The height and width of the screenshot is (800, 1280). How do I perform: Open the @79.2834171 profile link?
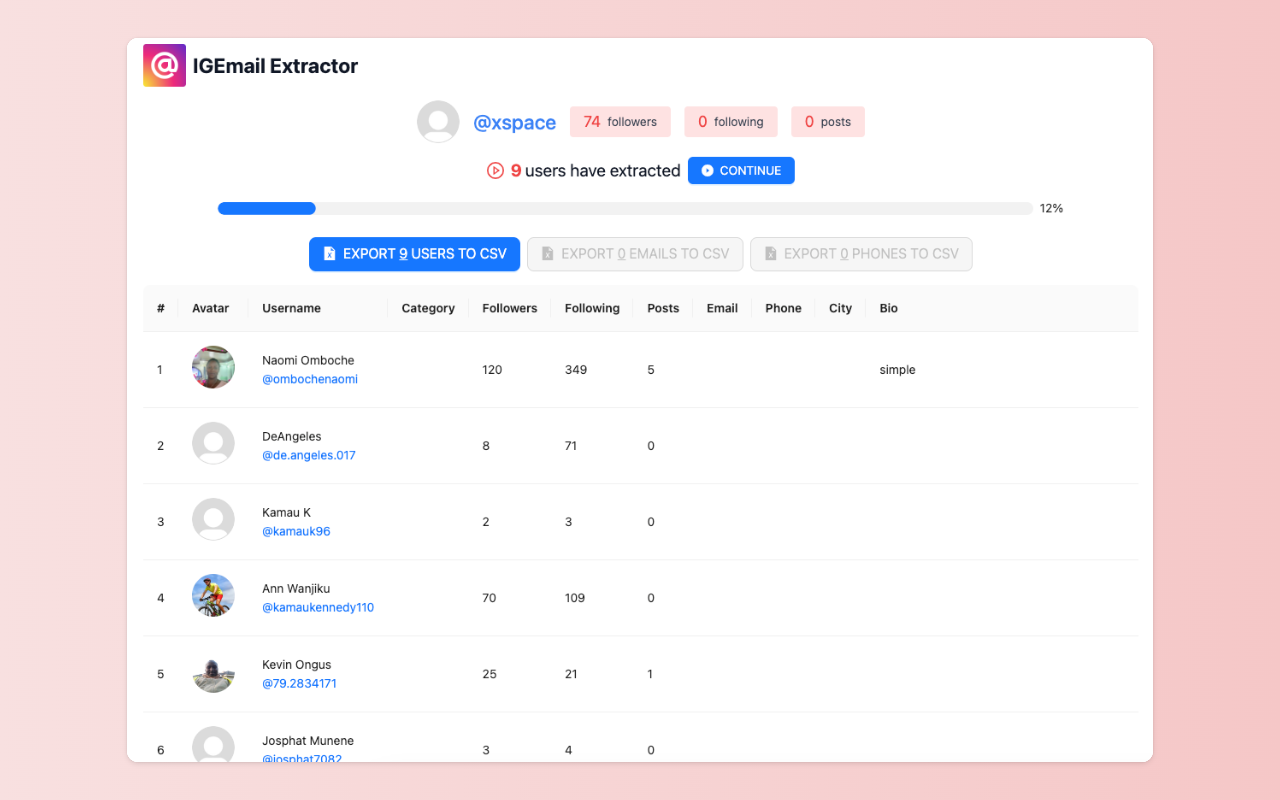click(x=299, y=683)
